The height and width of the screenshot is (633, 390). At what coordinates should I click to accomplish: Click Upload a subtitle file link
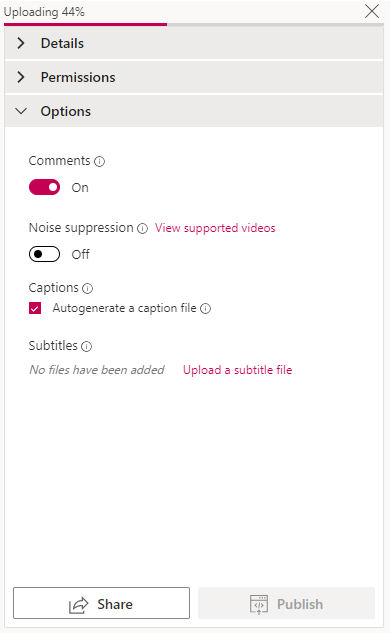pyautogui.click(x=237, y=370)
